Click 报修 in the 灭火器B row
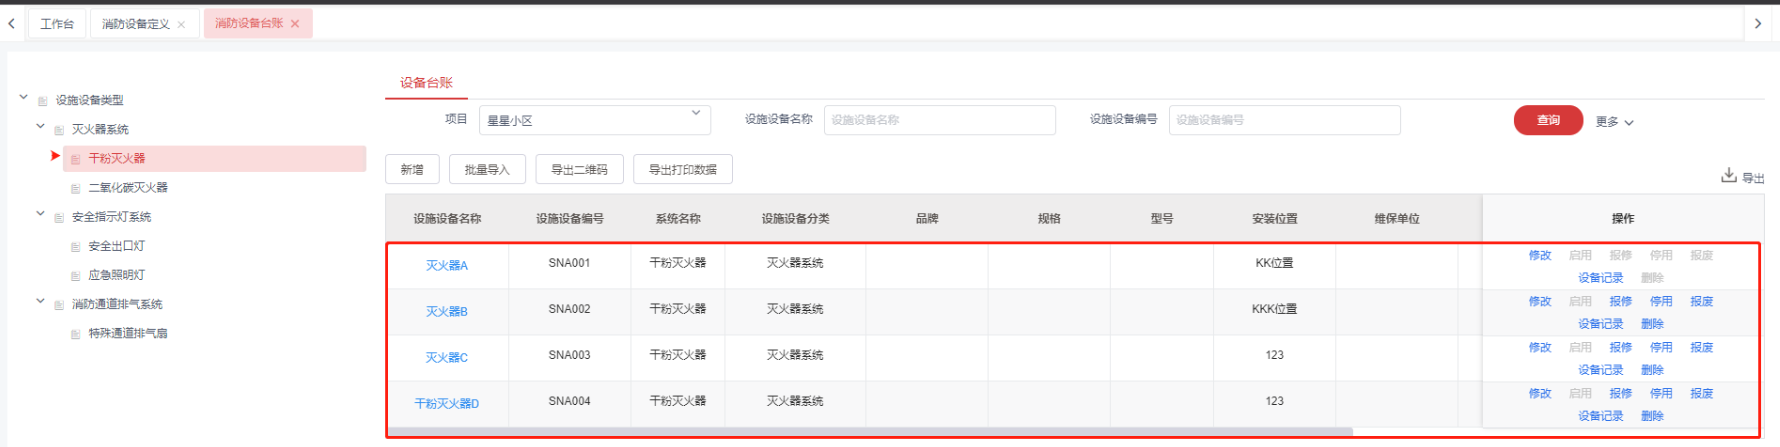Image resolution: width=1780 pixels, height=447 pixels. pyautogui.click(x=1621, y=302)
